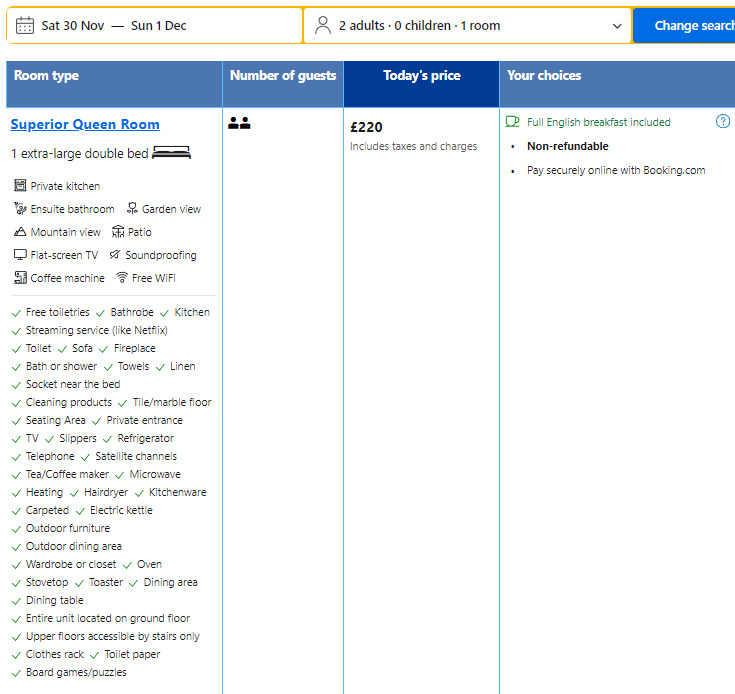
Task: Select the Sat 30 Nov check-in date
Action: point(73,25)
